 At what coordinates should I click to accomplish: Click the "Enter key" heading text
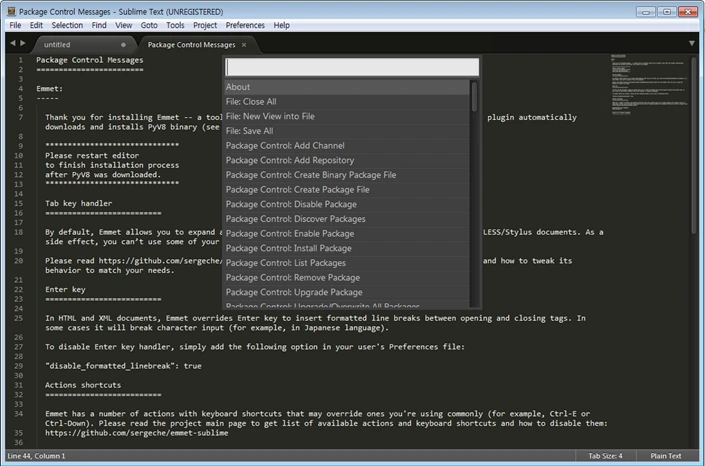click(65, 290)
